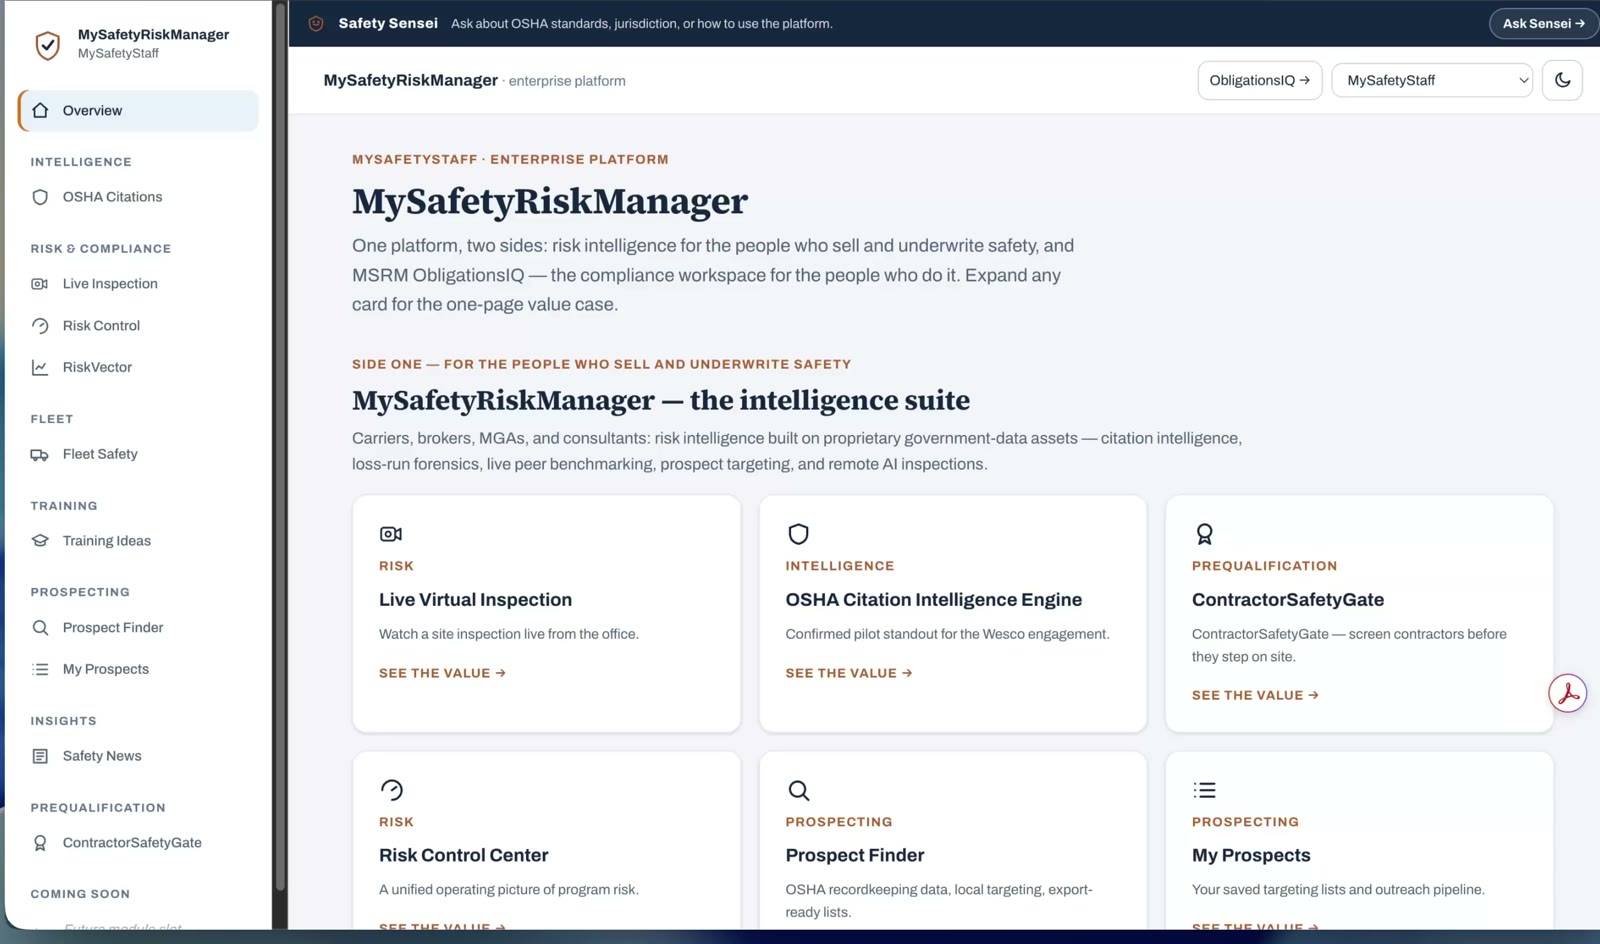Screen dimensions: 1600x944
Task: Click the Safety Sensei icon in top banner
Action: click(x=316, y=23)
